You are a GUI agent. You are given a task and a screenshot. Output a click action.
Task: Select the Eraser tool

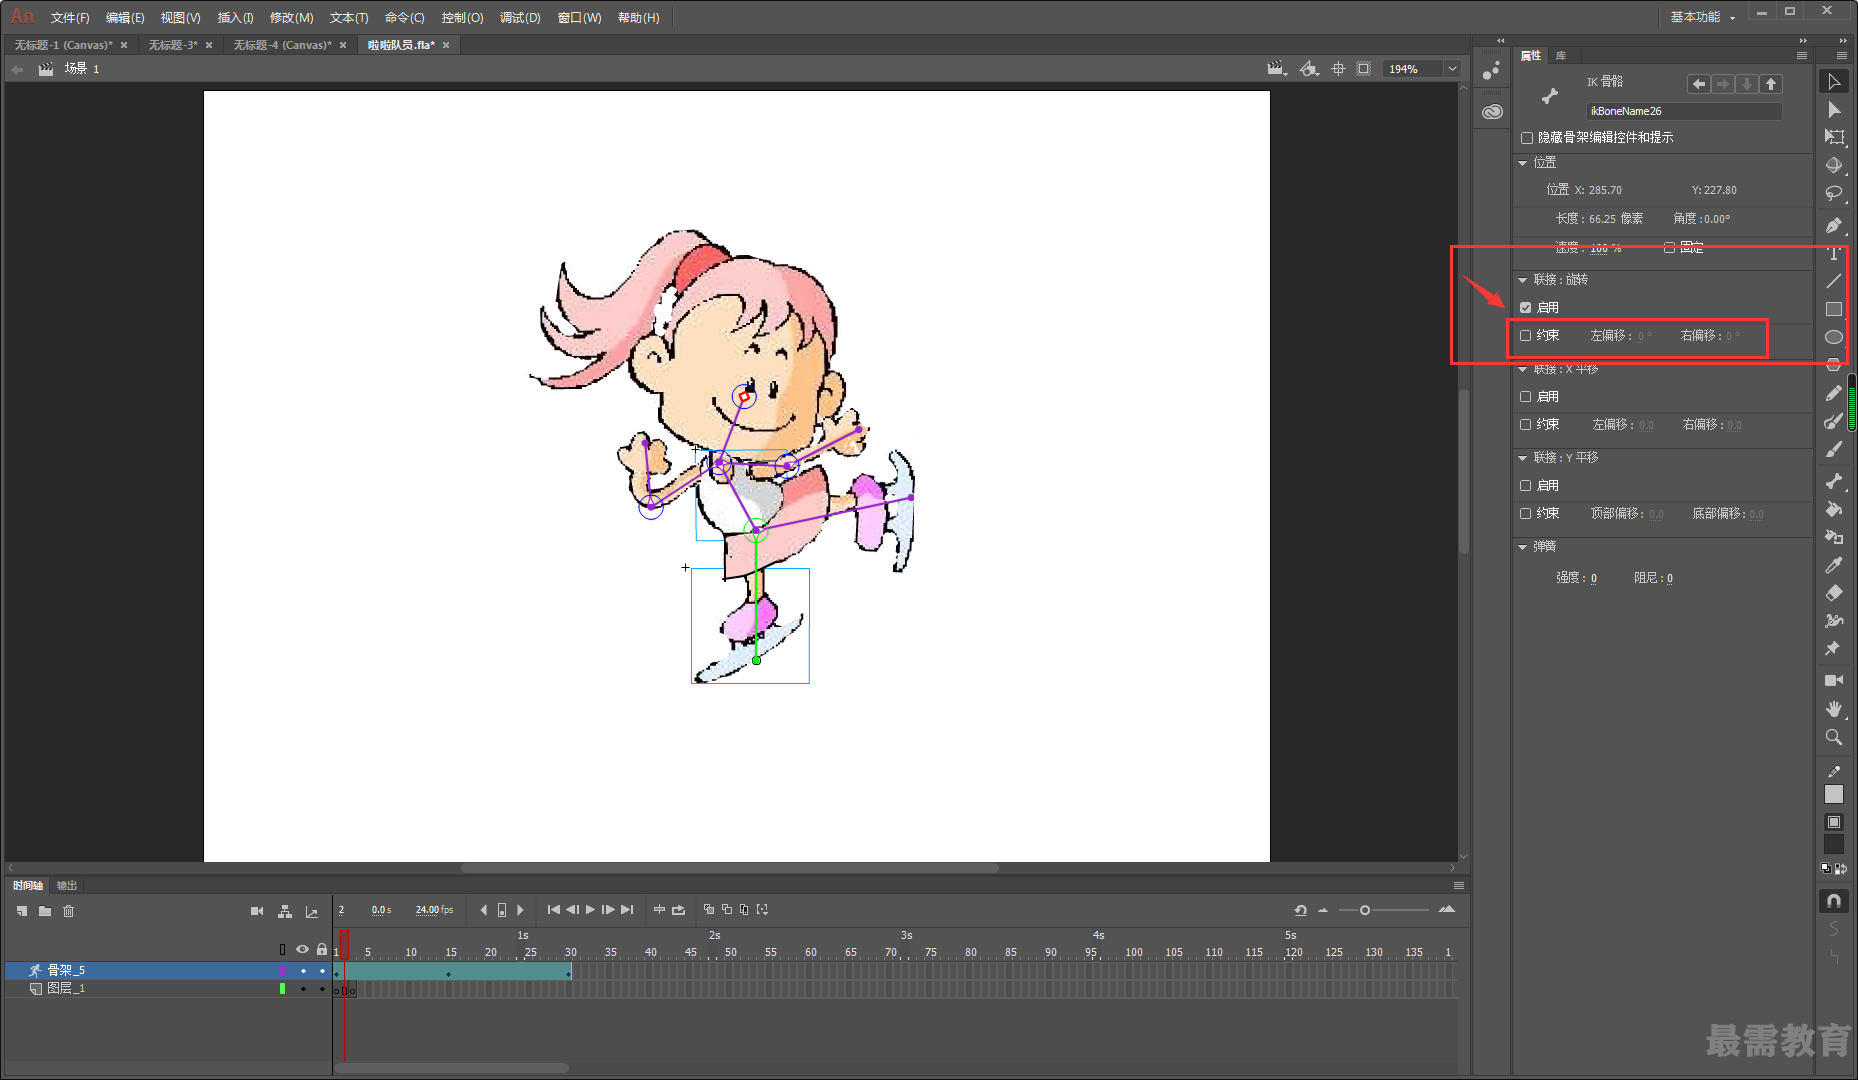pos(1833,593)
